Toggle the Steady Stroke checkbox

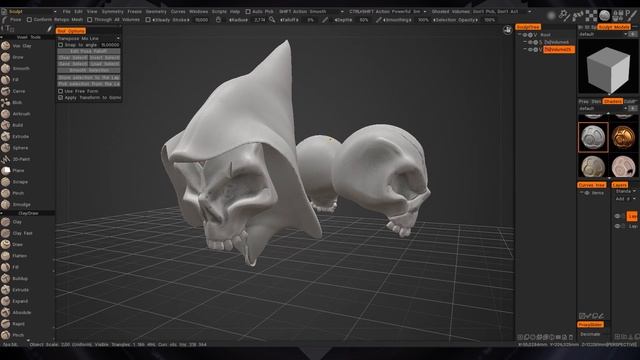[148, 20]
